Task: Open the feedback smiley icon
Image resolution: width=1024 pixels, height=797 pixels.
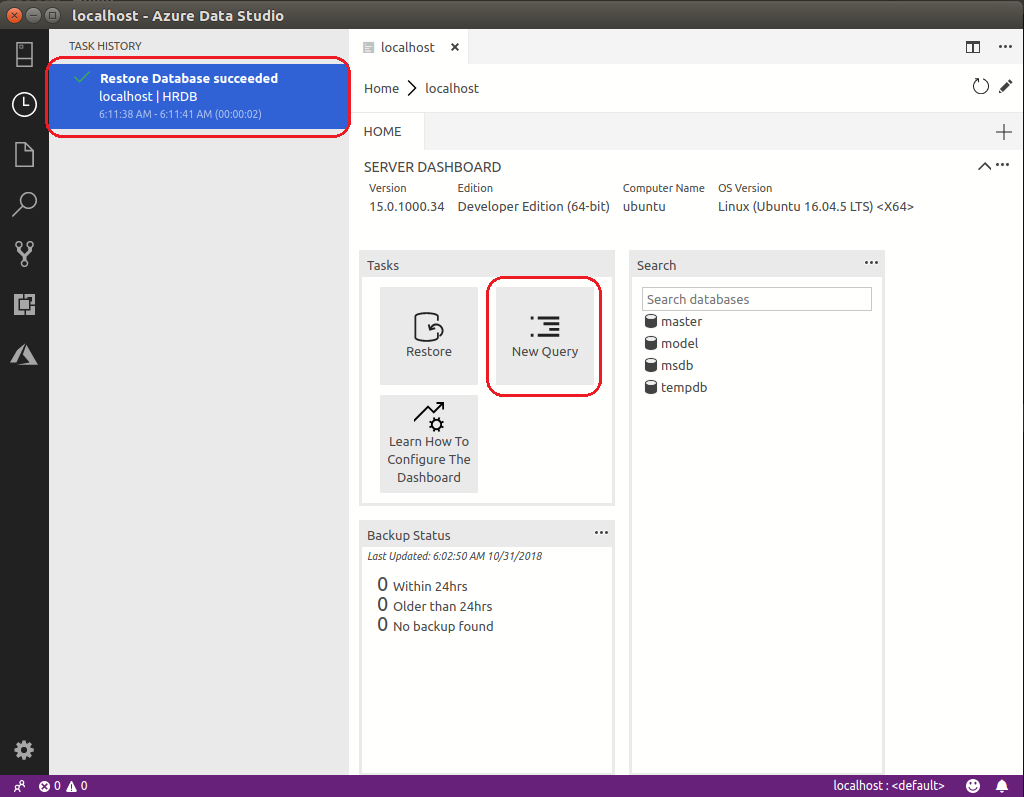Action: tap(973, 785)
